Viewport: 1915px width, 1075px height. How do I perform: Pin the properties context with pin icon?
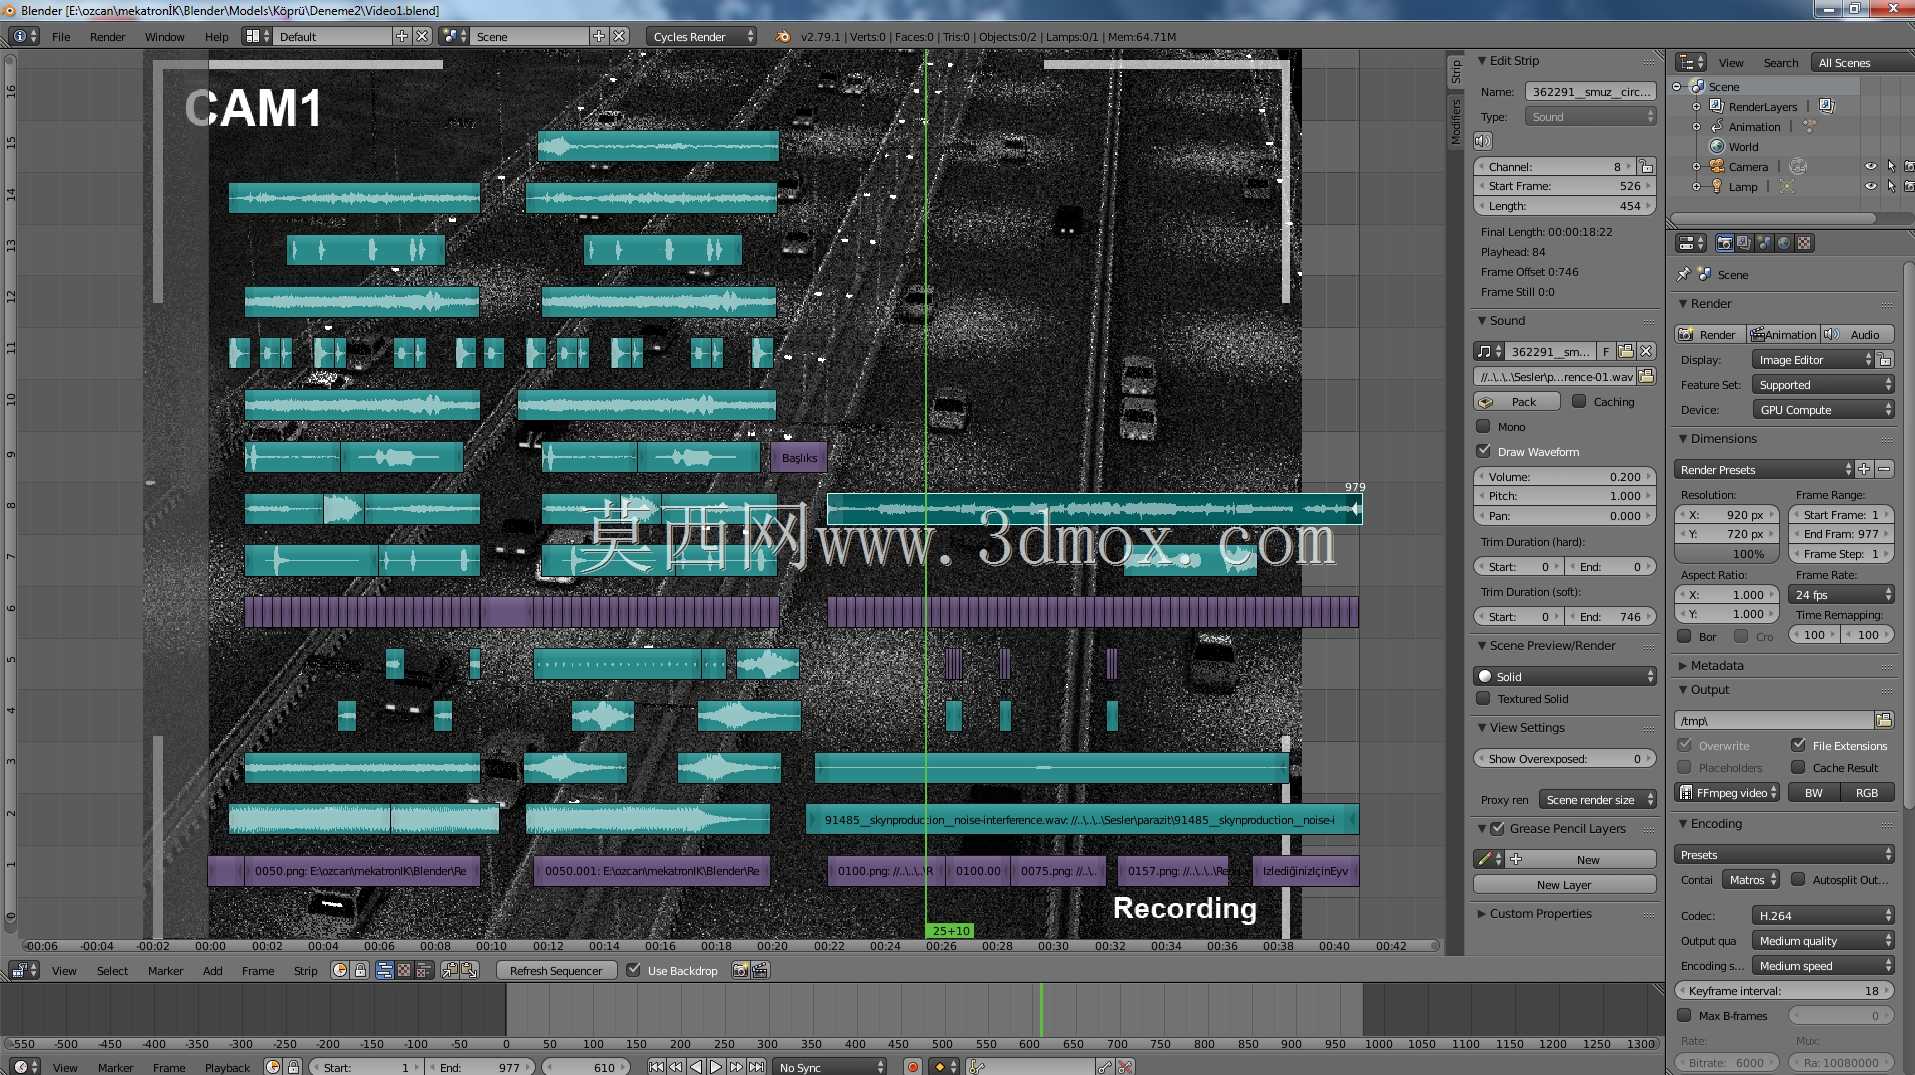tap(1684, 274)
